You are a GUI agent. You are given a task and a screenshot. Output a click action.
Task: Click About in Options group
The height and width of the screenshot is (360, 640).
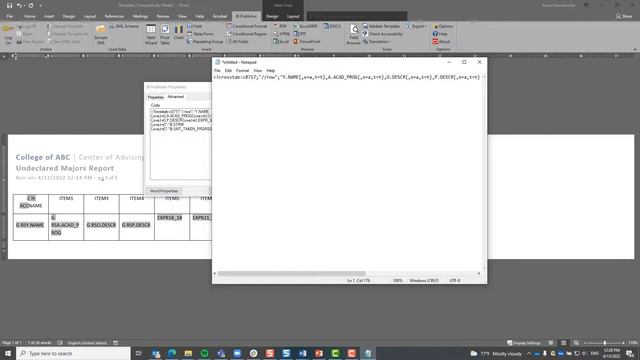(x=441, y=42)
